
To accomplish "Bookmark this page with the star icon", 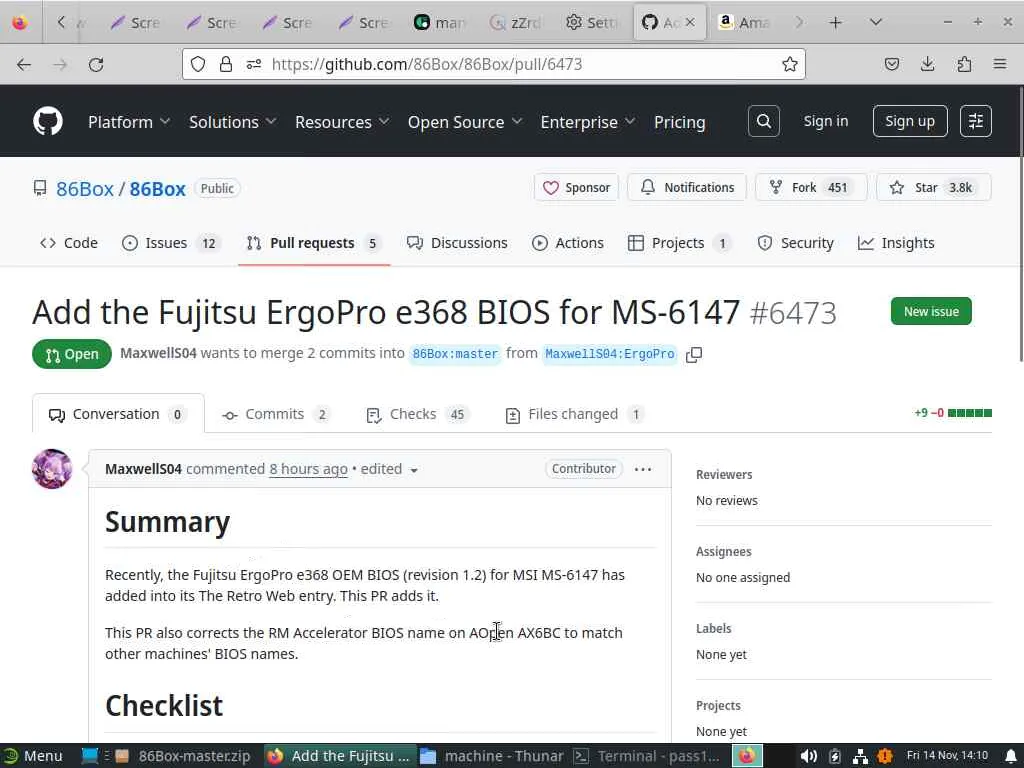I will point(790,64).
